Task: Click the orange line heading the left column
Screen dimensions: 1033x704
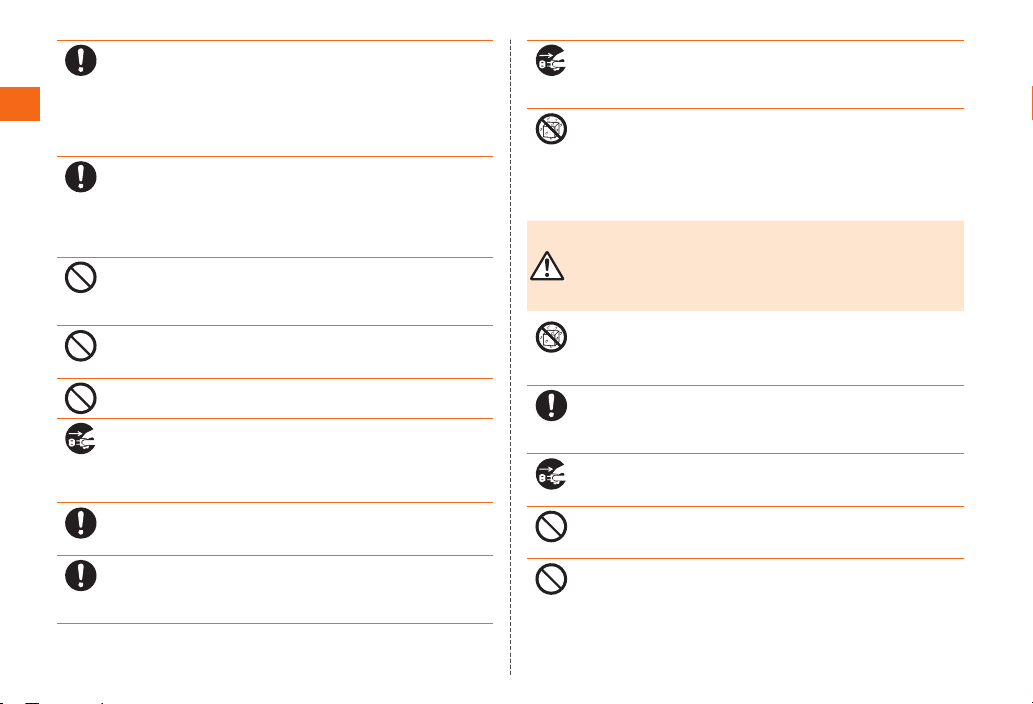Action: pos(275,40)
